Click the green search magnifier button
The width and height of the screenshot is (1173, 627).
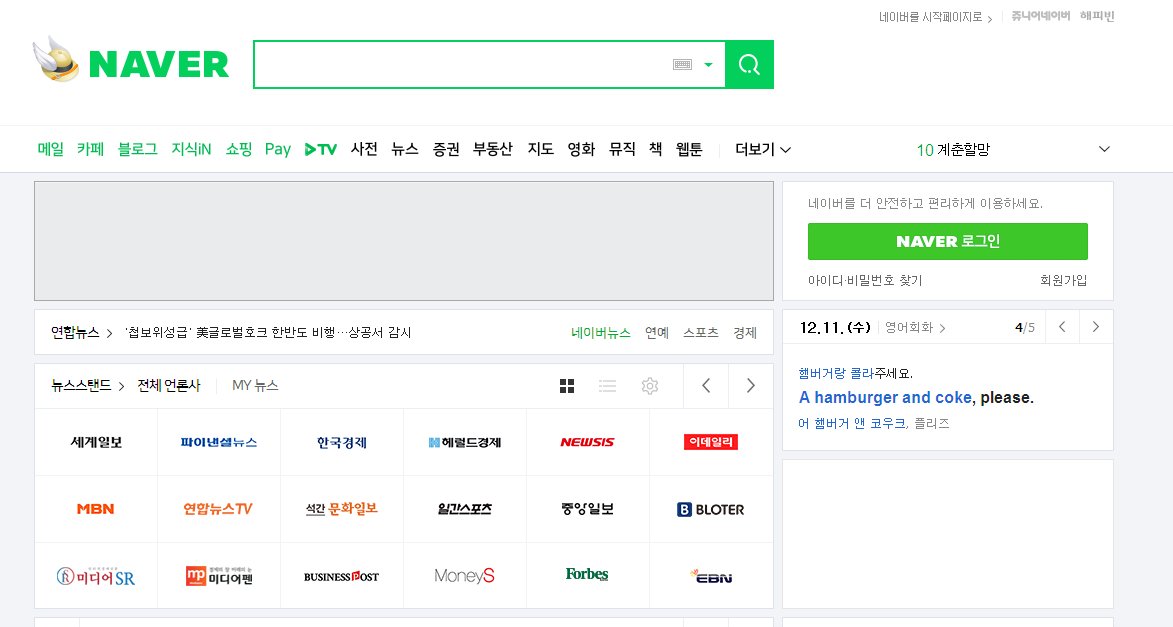(750, 64)
